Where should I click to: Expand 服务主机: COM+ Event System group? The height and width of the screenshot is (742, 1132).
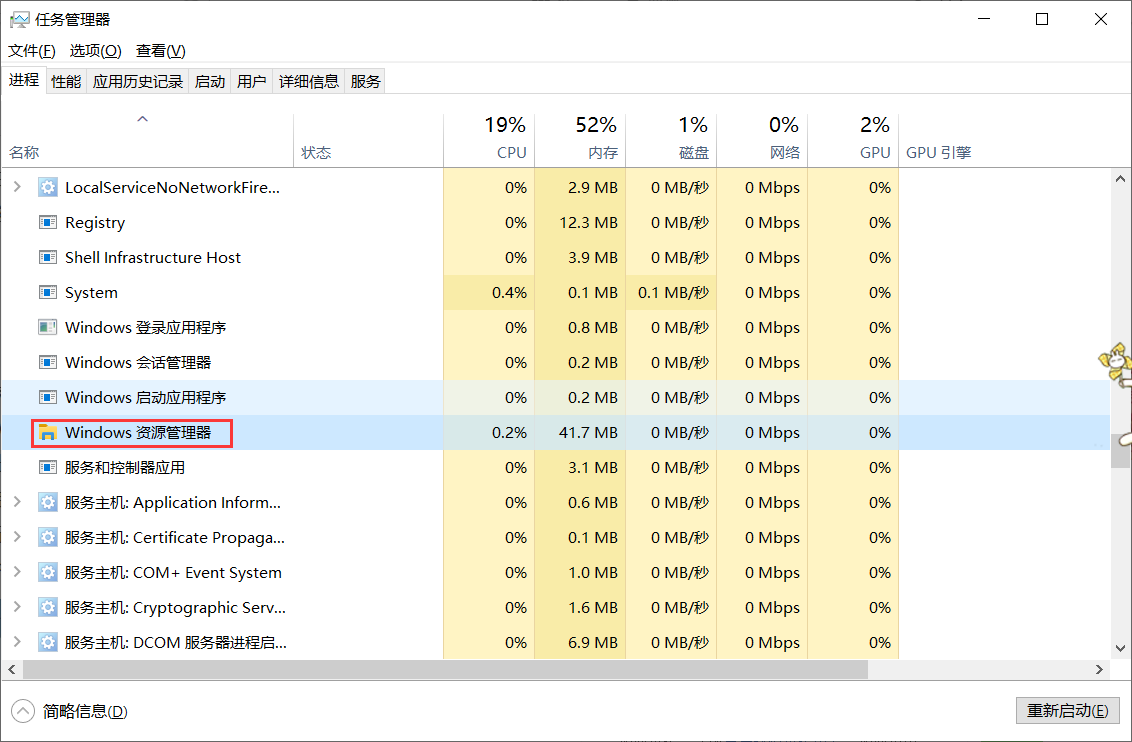click(17, 572)
